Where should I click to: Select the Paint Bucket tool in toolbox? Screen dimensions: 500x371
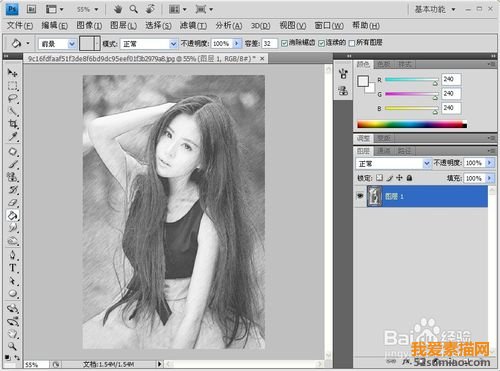13,215
